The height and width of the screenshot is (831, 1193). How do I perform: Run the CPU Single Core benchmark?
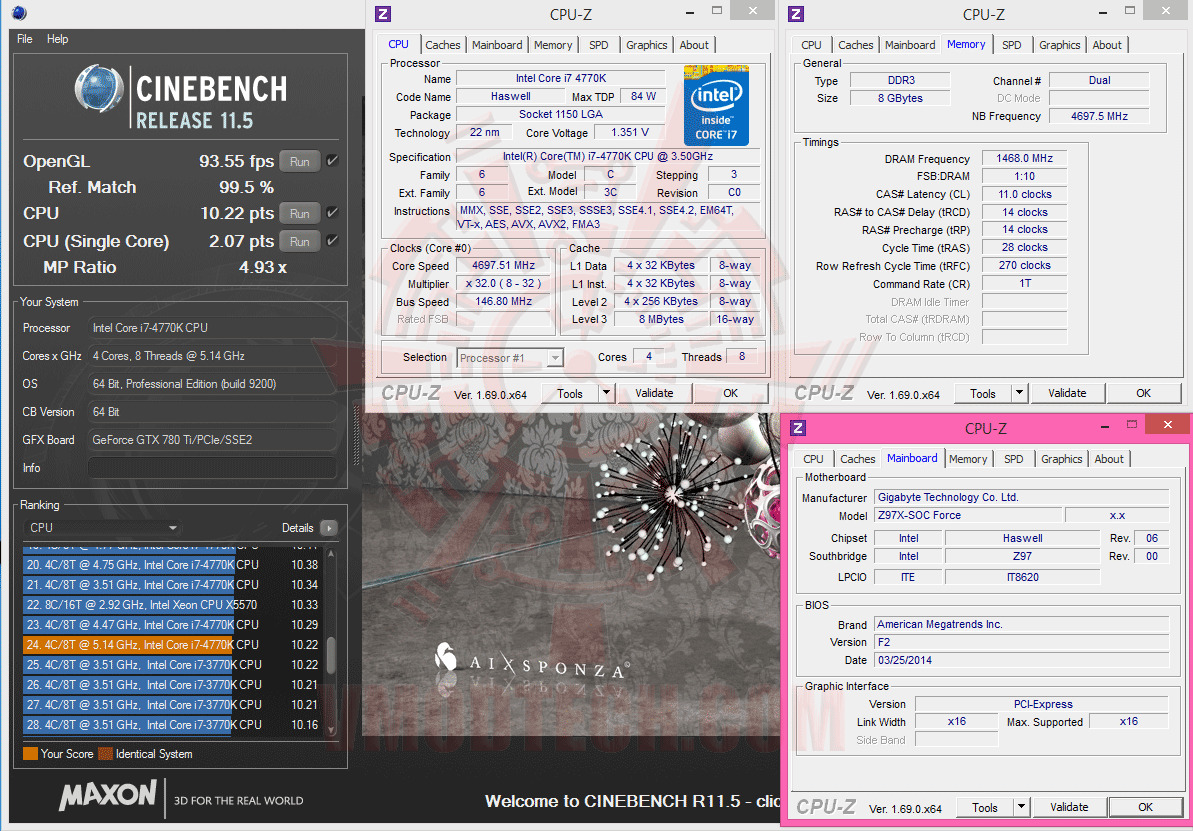300,241
